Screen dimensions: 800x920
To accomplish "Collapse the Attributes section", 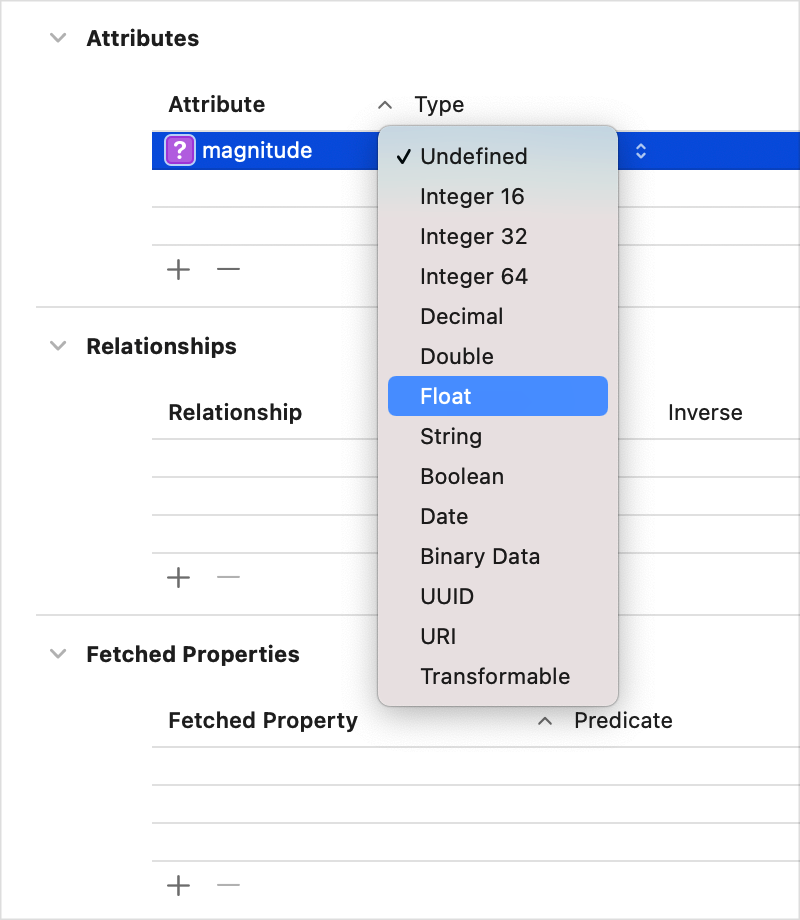I will pos(57,38).
